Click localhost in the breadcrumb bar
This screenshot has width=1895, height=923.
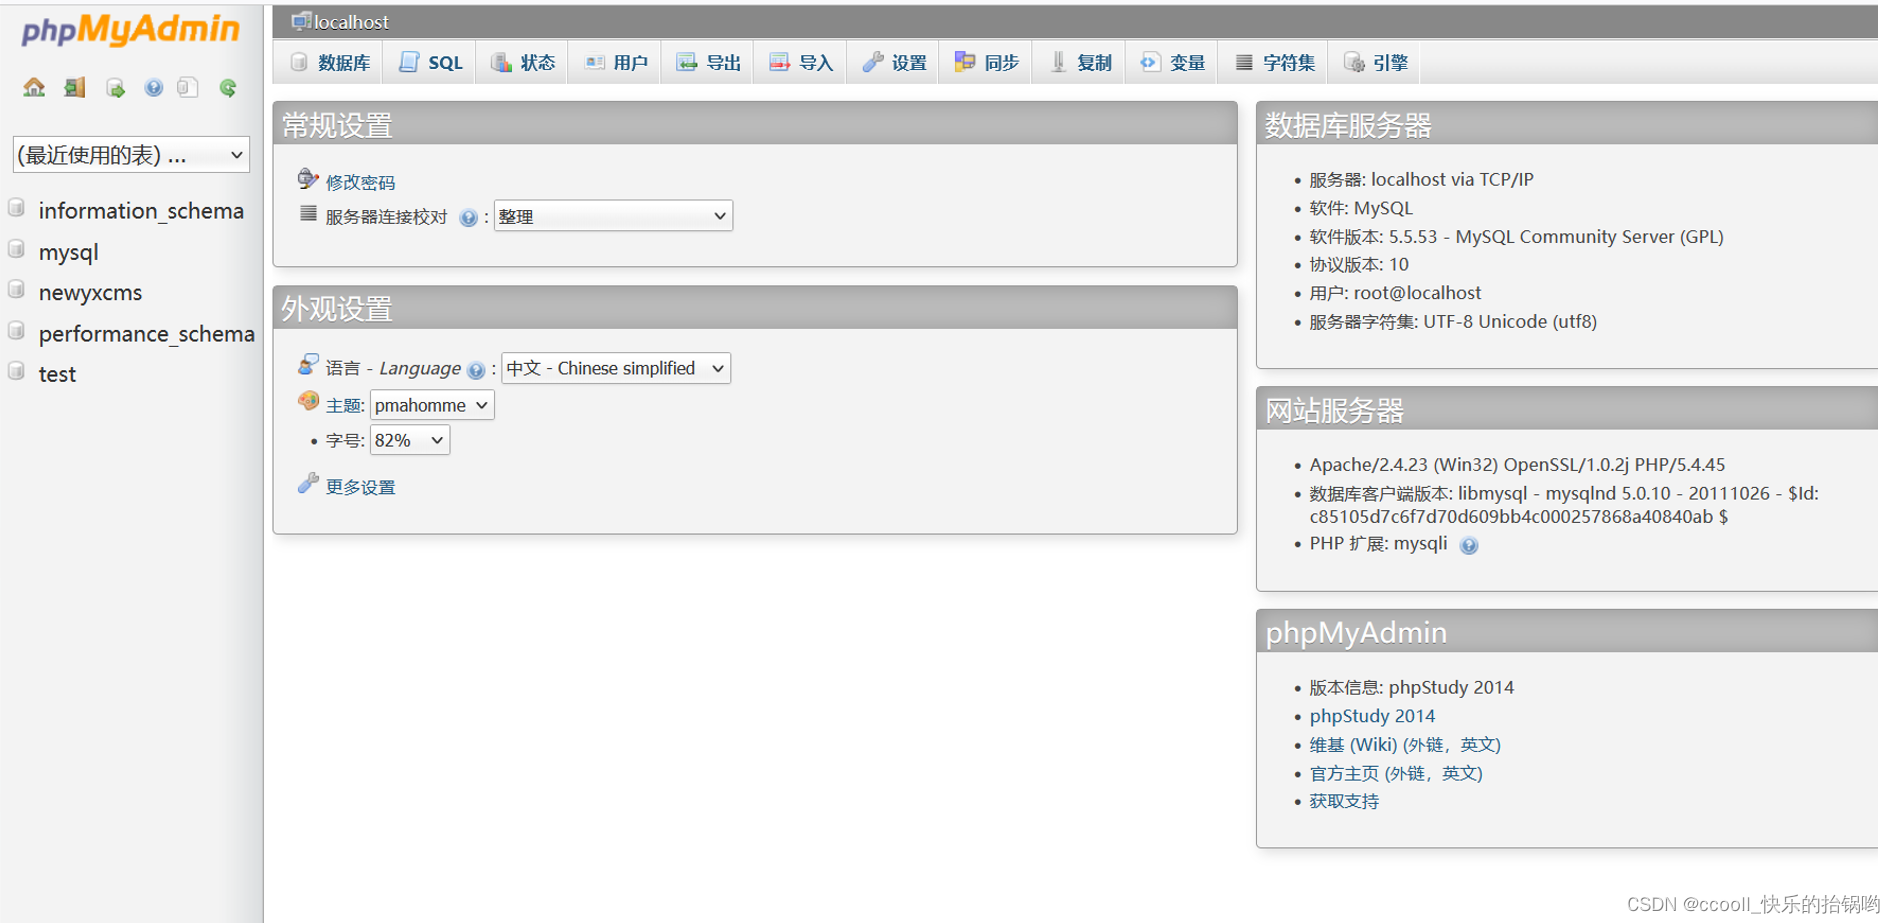click(351, 22)
